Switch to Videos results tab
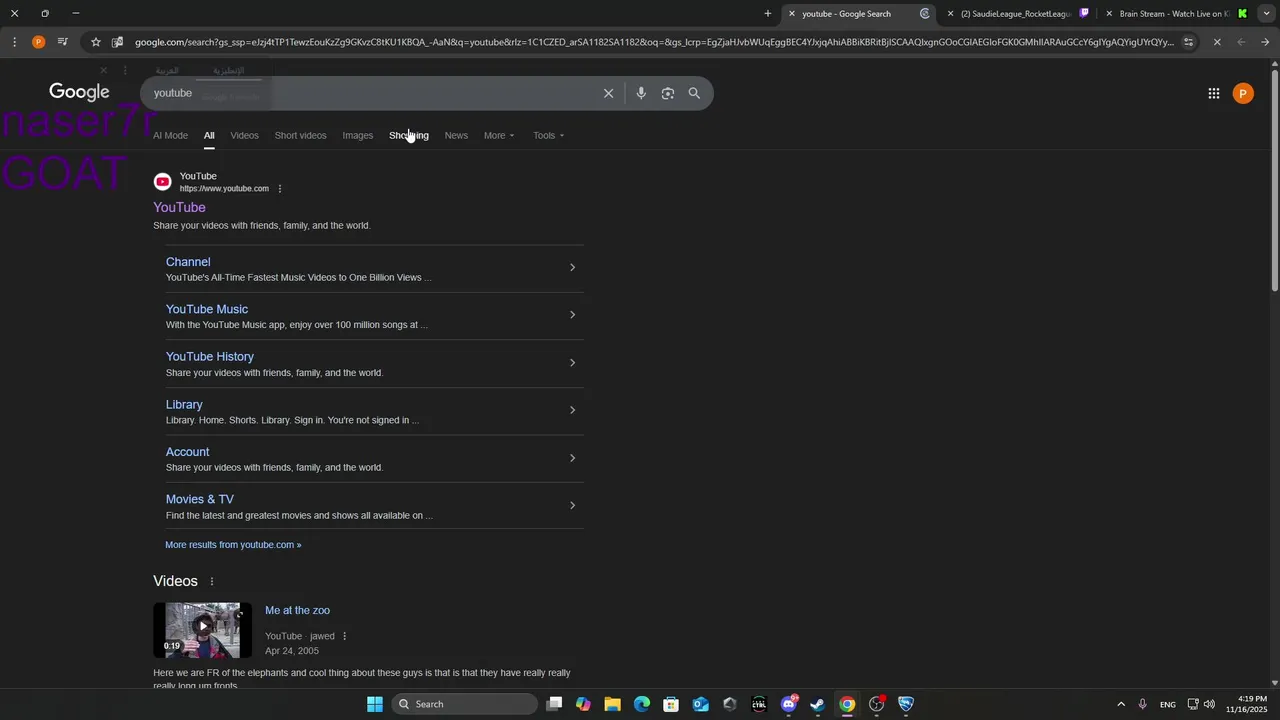The height and width of the screenshot is (720, 1280). point(244,135)
